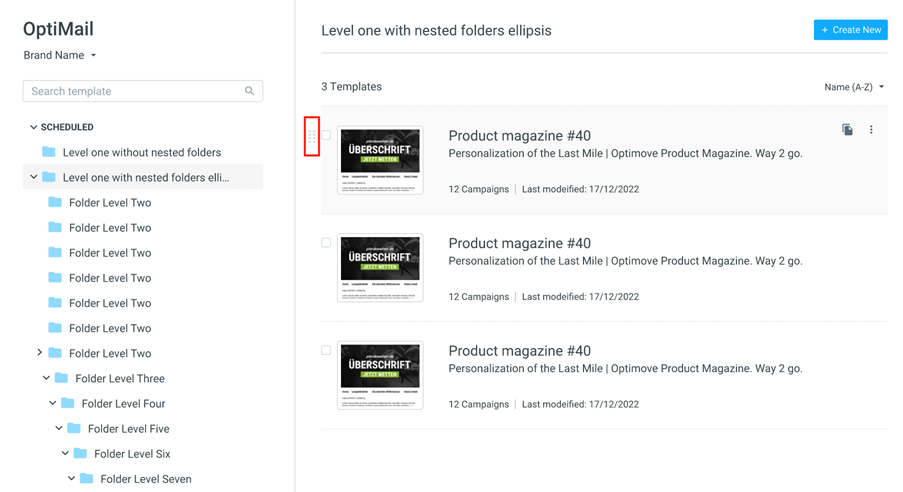Click the Search template input field
The height and width of the screenshot is (492, 903).
click(143, 91)
